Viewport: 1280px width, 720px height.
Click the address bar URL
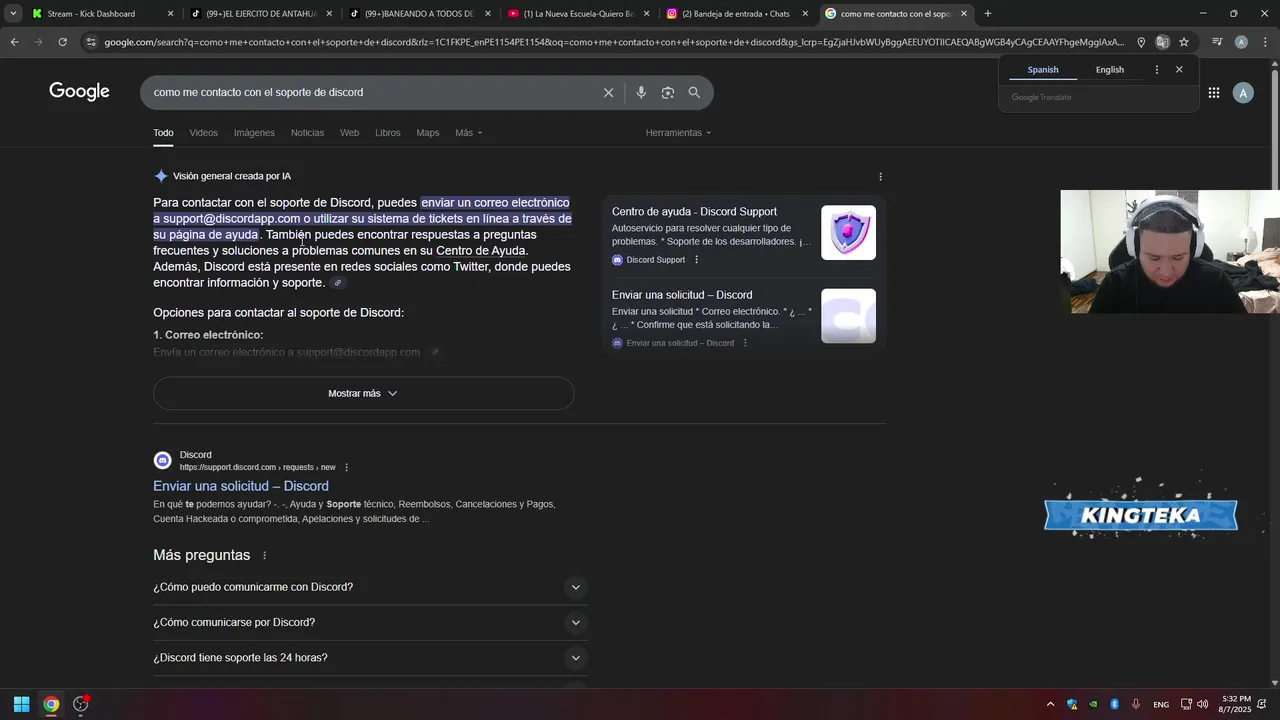(x=614, y=42)
